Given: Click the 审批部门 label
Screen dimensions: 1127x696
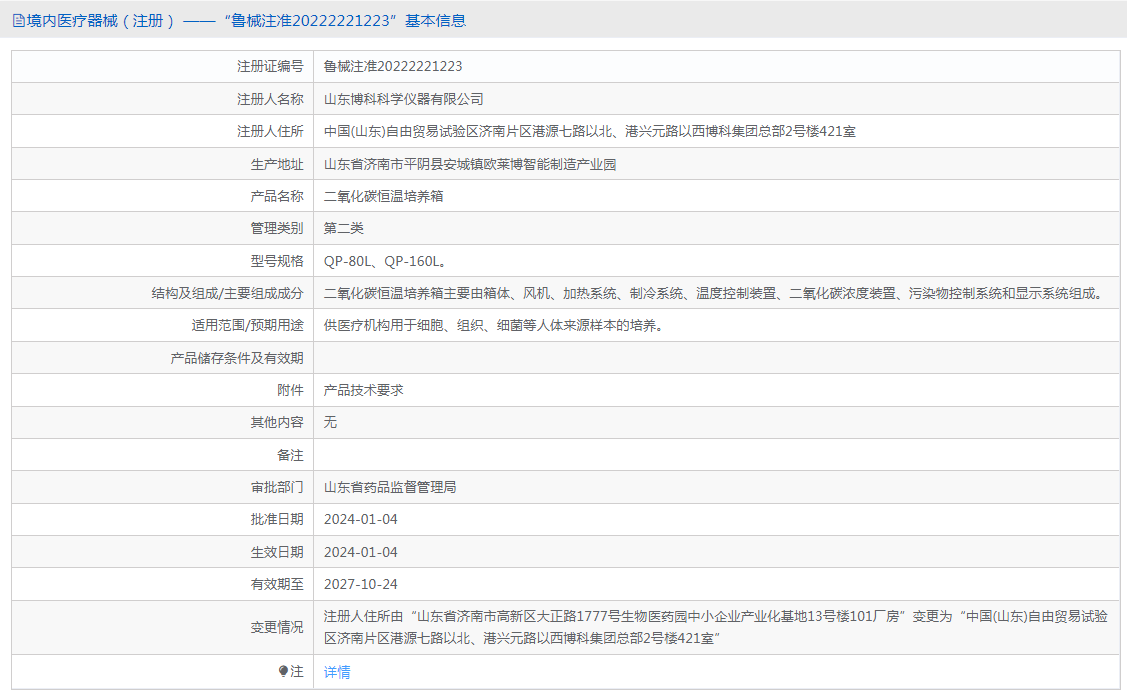Looking at the screenshot, I should [277, 487].
